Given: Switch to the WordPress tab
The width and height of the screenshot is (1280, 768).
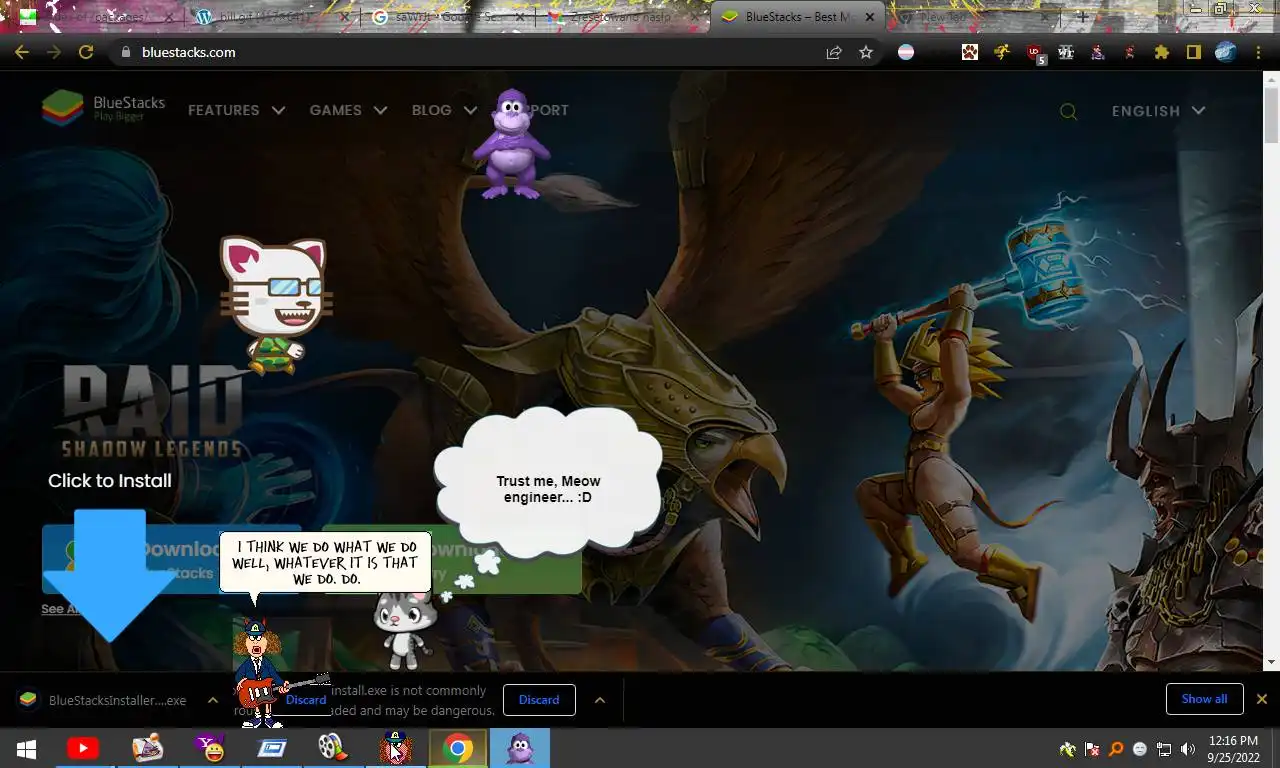Looking at the screenshot, I should tap(270, 17).
